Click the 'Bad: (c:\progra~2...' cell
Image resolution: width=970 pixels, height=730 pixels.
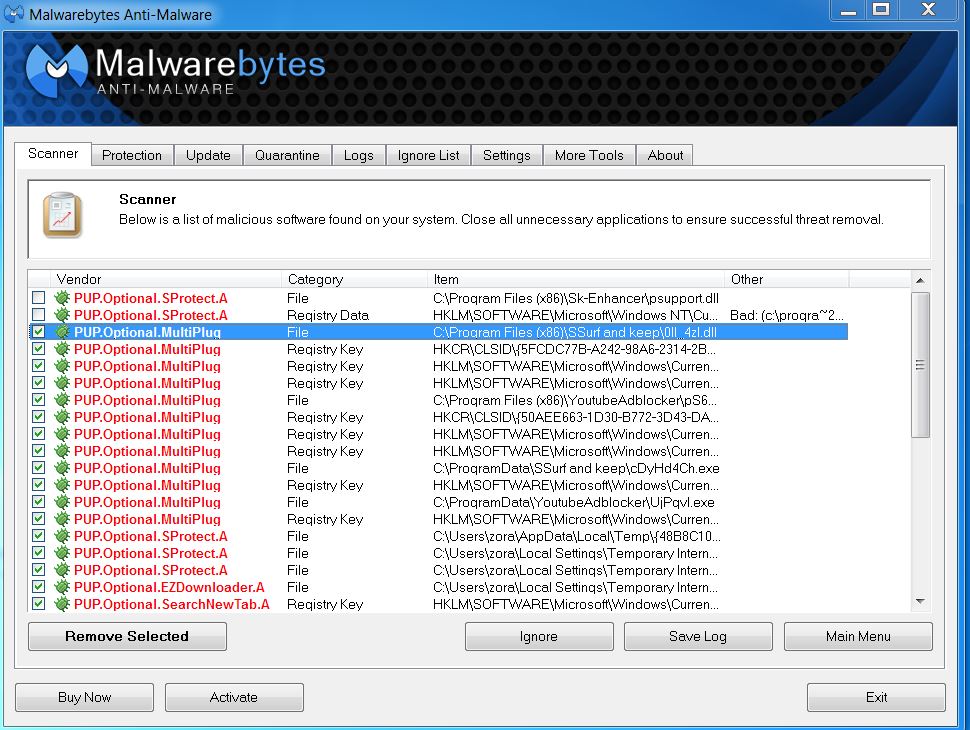(786, 315)
